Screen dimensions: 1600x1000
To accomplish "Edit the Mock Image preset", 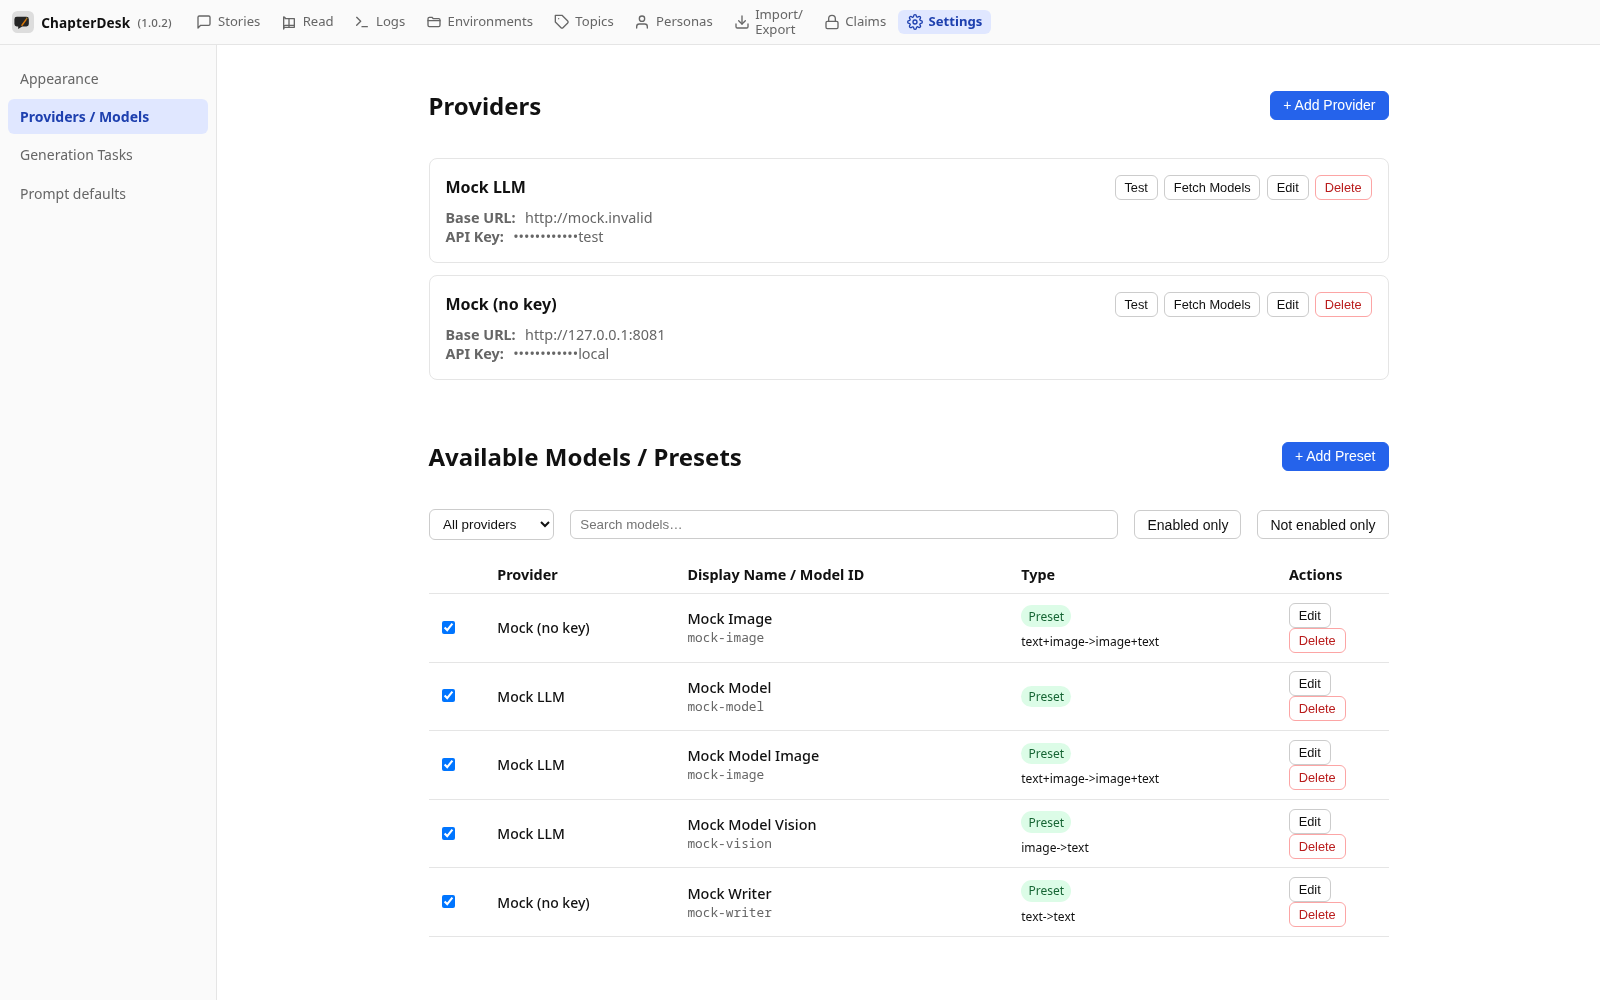I will point(1310,616).
